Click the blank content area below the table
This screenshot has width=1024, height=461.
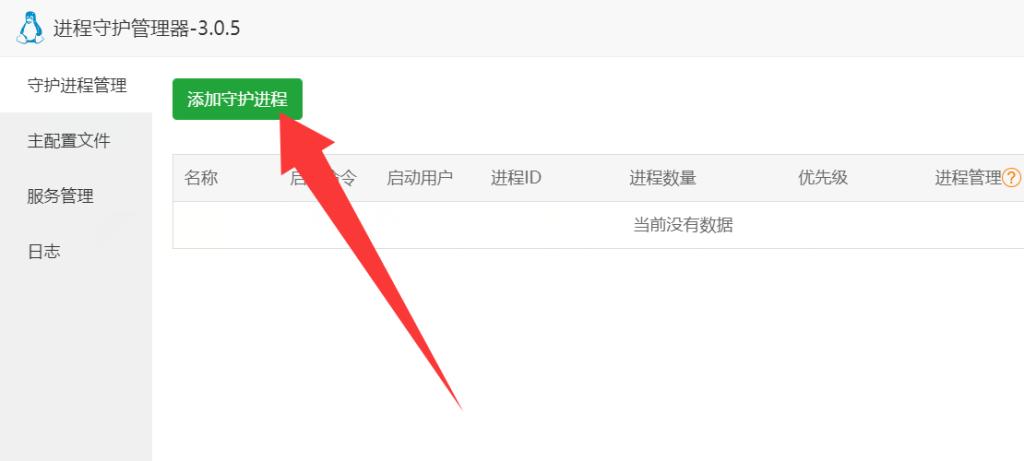[718, 353]
